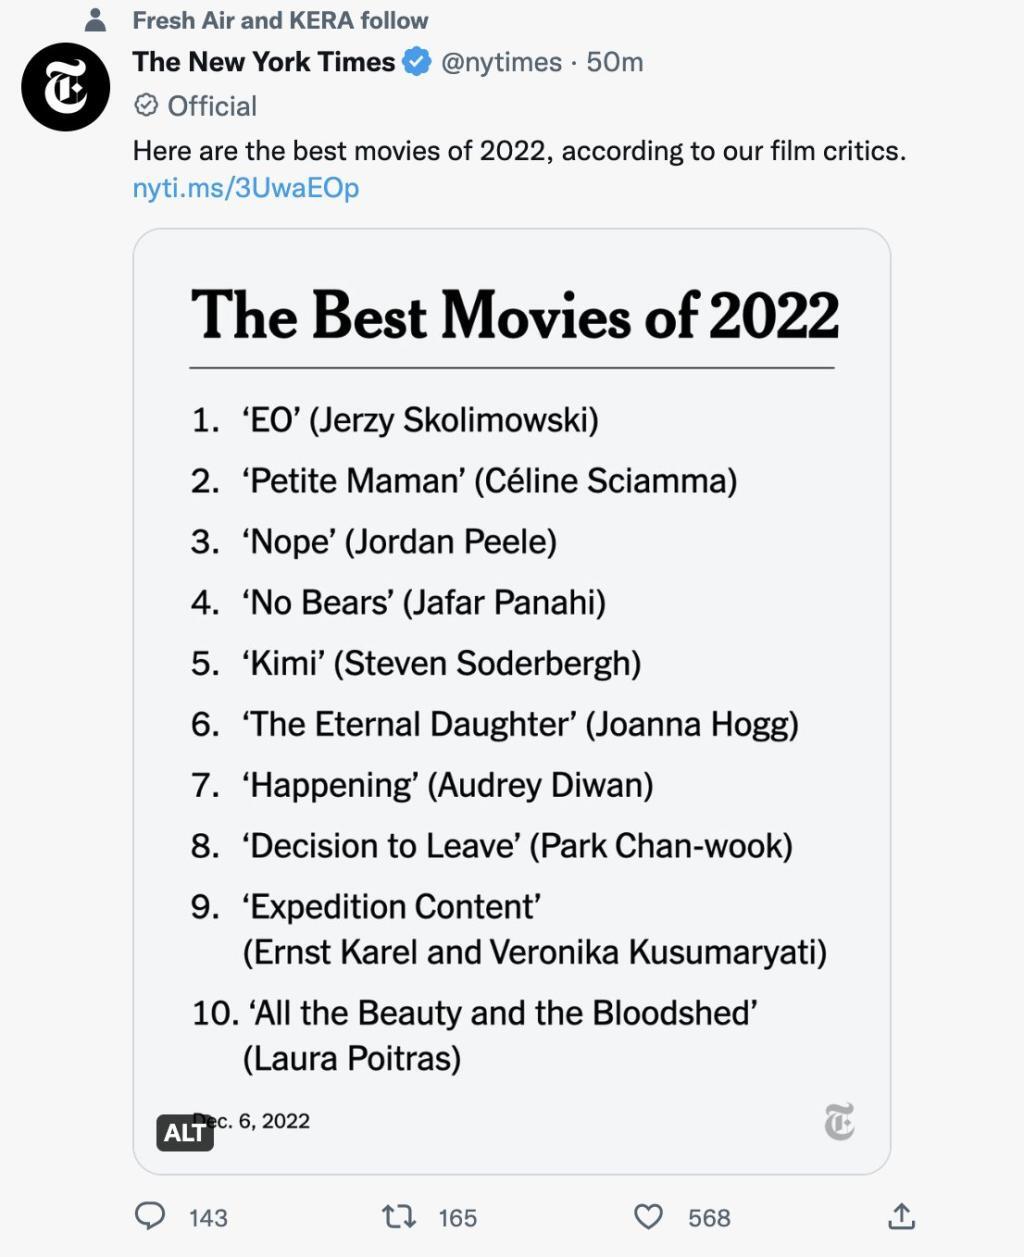Click the 568 likes count
The image size is (1024, 1257).
point(709,1218)
